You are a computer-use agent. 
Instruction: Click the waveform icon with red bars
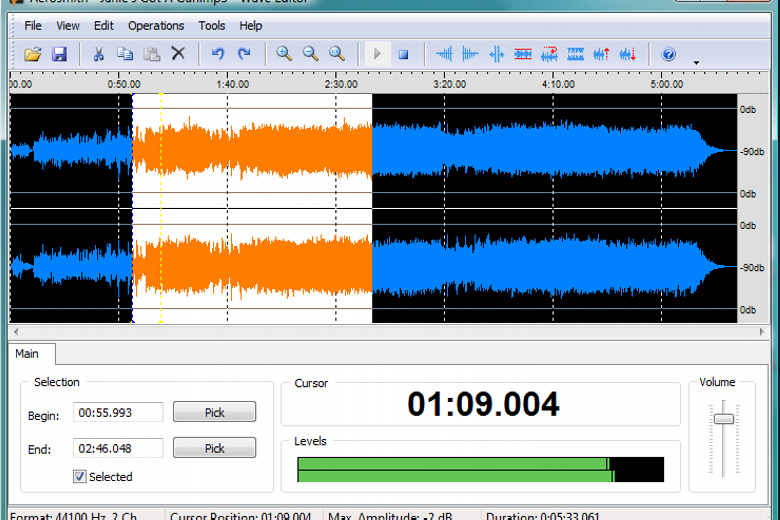523,54
